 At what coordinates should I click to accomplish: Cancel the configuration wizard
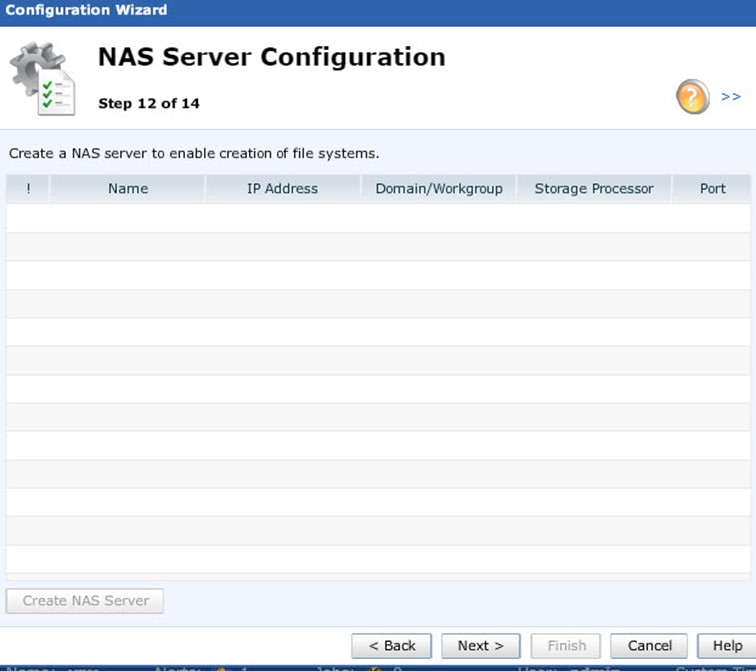pos(649,645)
